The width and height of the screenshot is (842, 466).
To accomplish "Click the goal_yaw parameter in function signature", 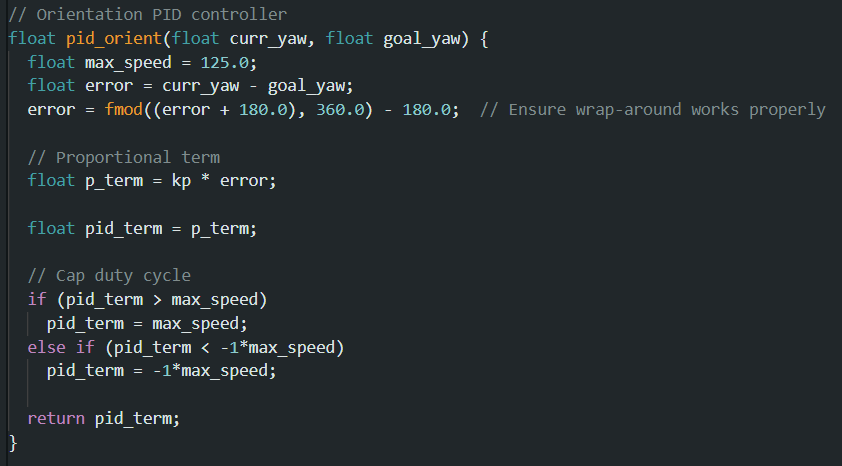I will coord(422,39).
